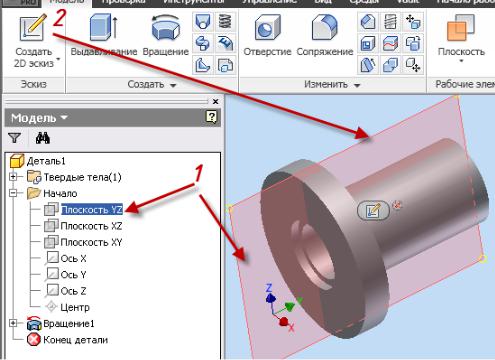Select the Плоскость work plane tool
The image size is (495, 360).
461,35
